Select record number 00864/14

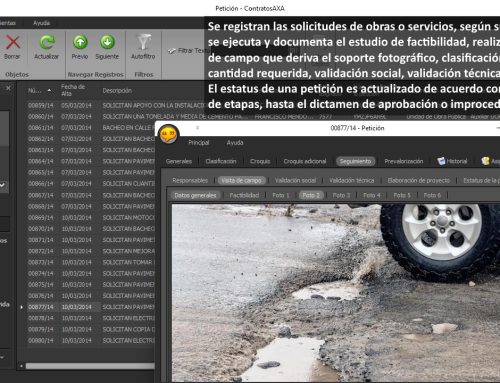pos(41,161)
